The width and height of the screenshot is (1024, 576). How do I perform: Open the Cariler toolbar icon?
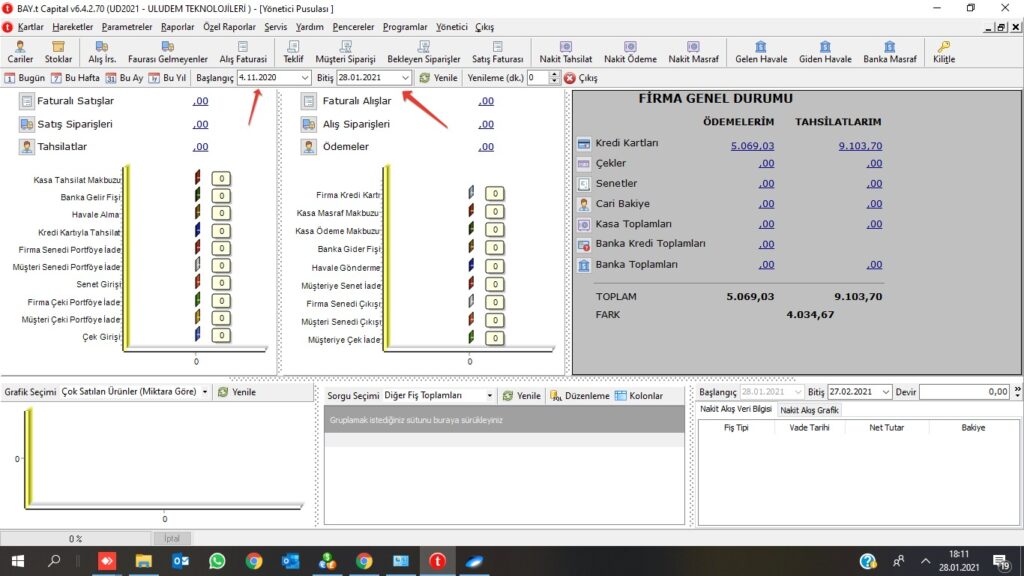point(21,51)
